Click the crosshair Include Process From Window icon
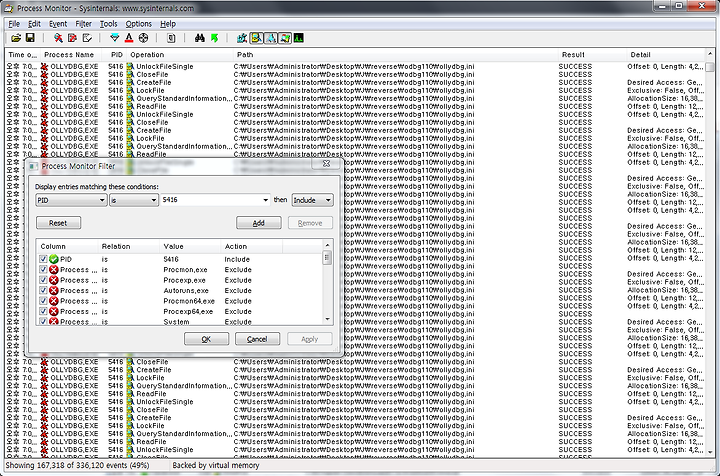 [x=143, y=38]
